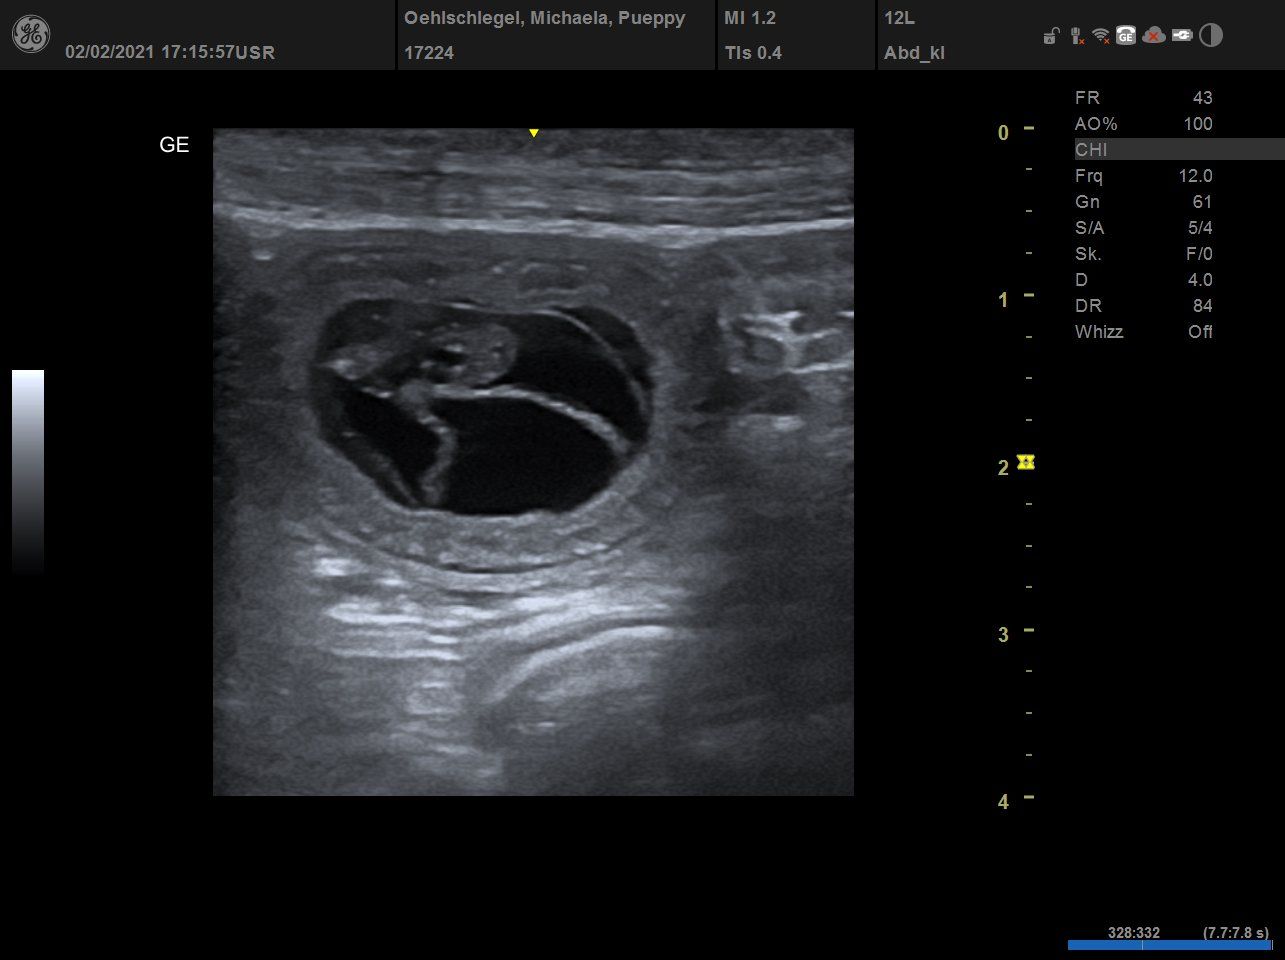Select the FR 43 parameter row
The width and height of the screenshot is (1285, 960).
(1144, 98)
